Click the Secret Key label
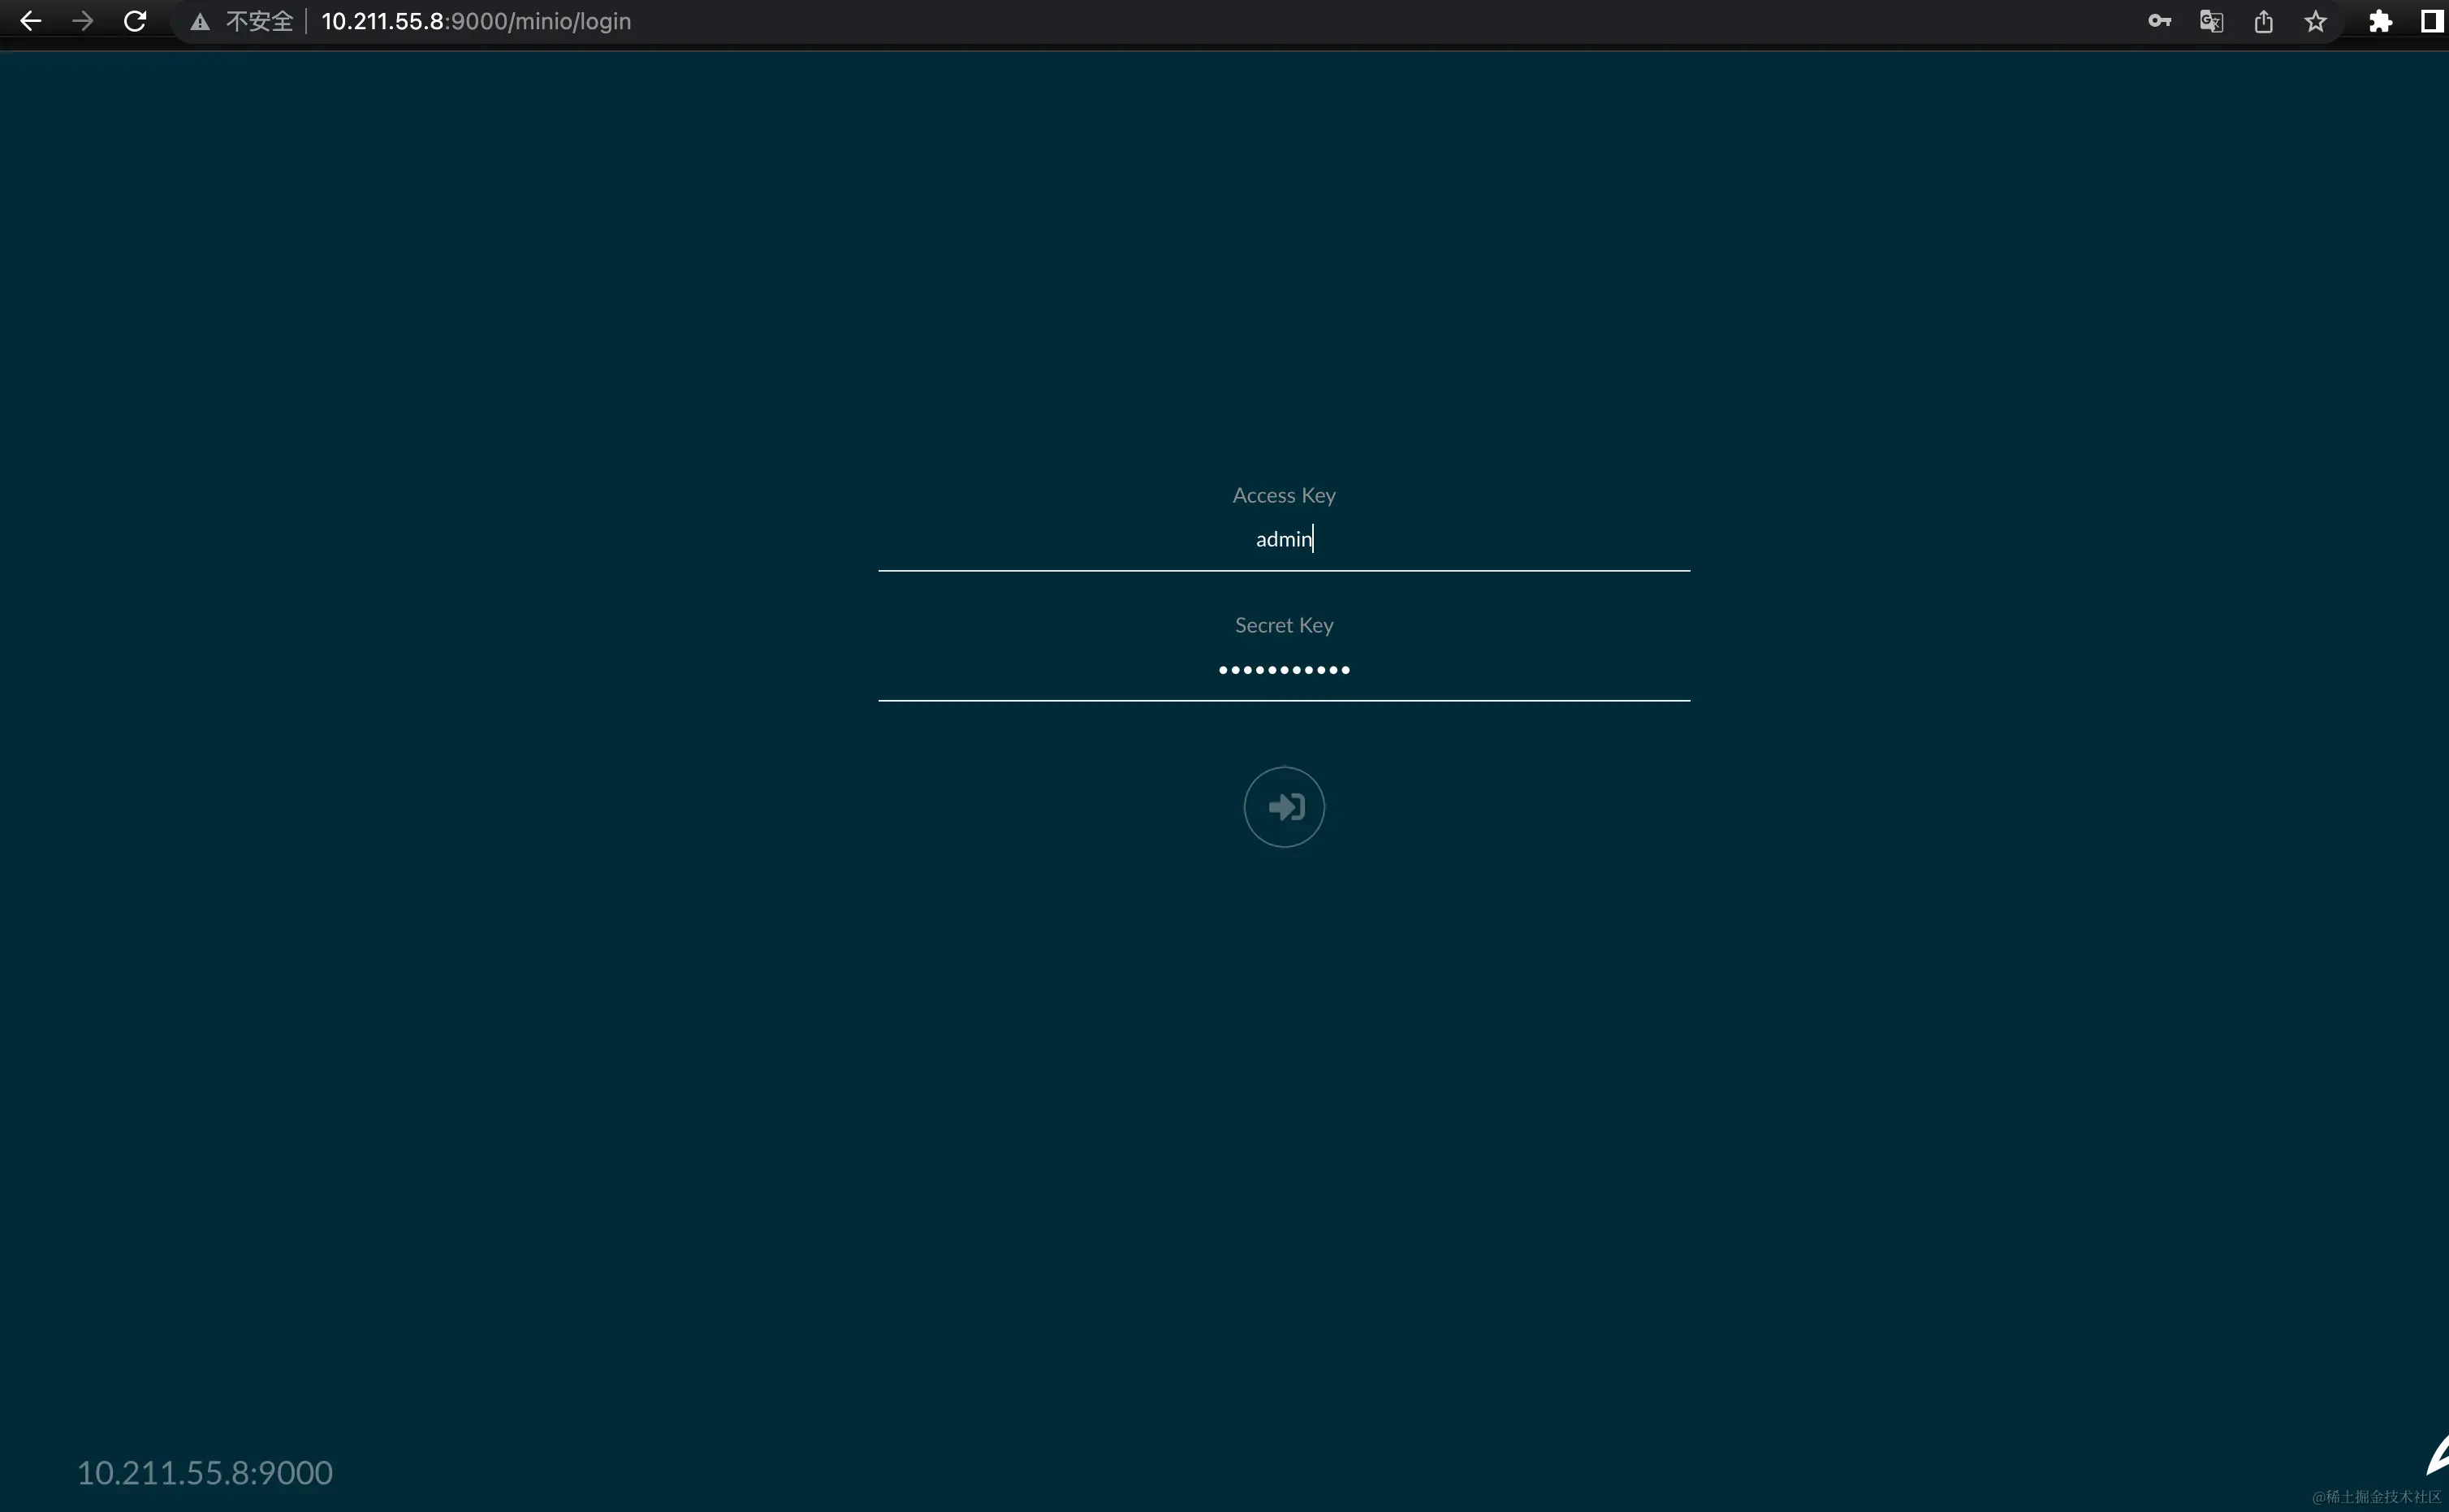Viewport: 2449px width, 1512px height. point(1284,625)
